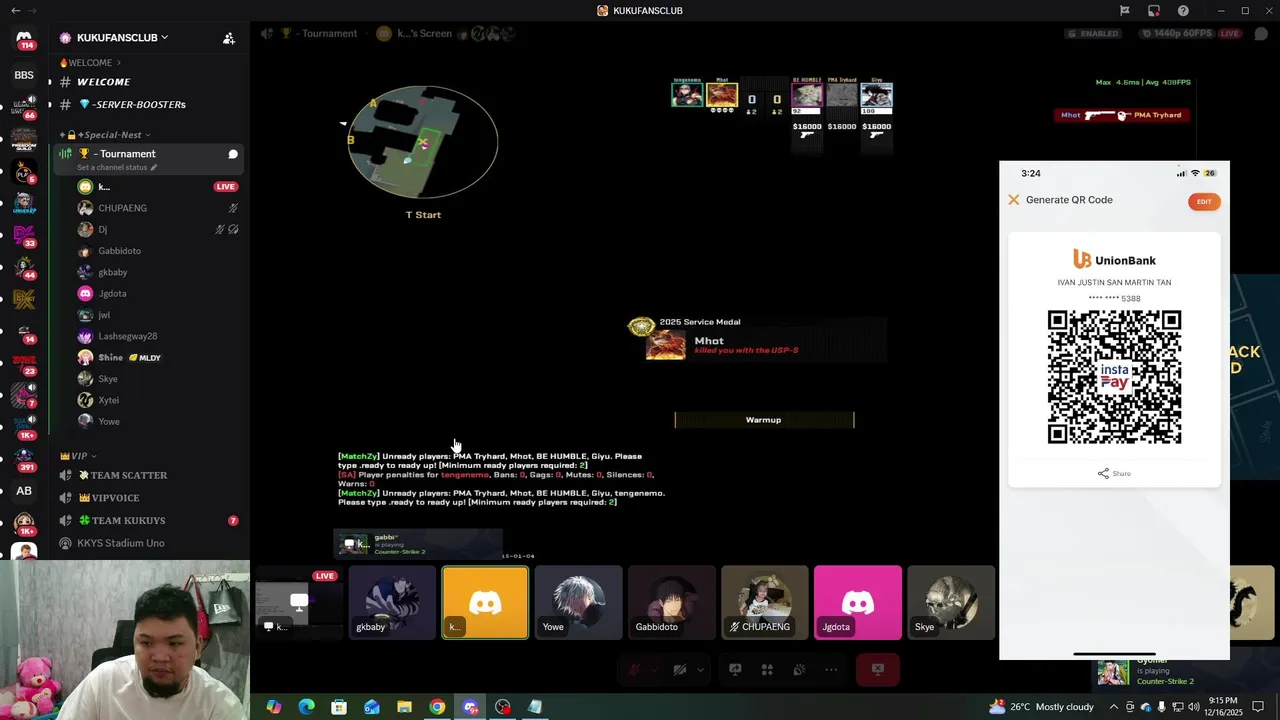Open OBS Studio from the taskbar

pos(502,707)
